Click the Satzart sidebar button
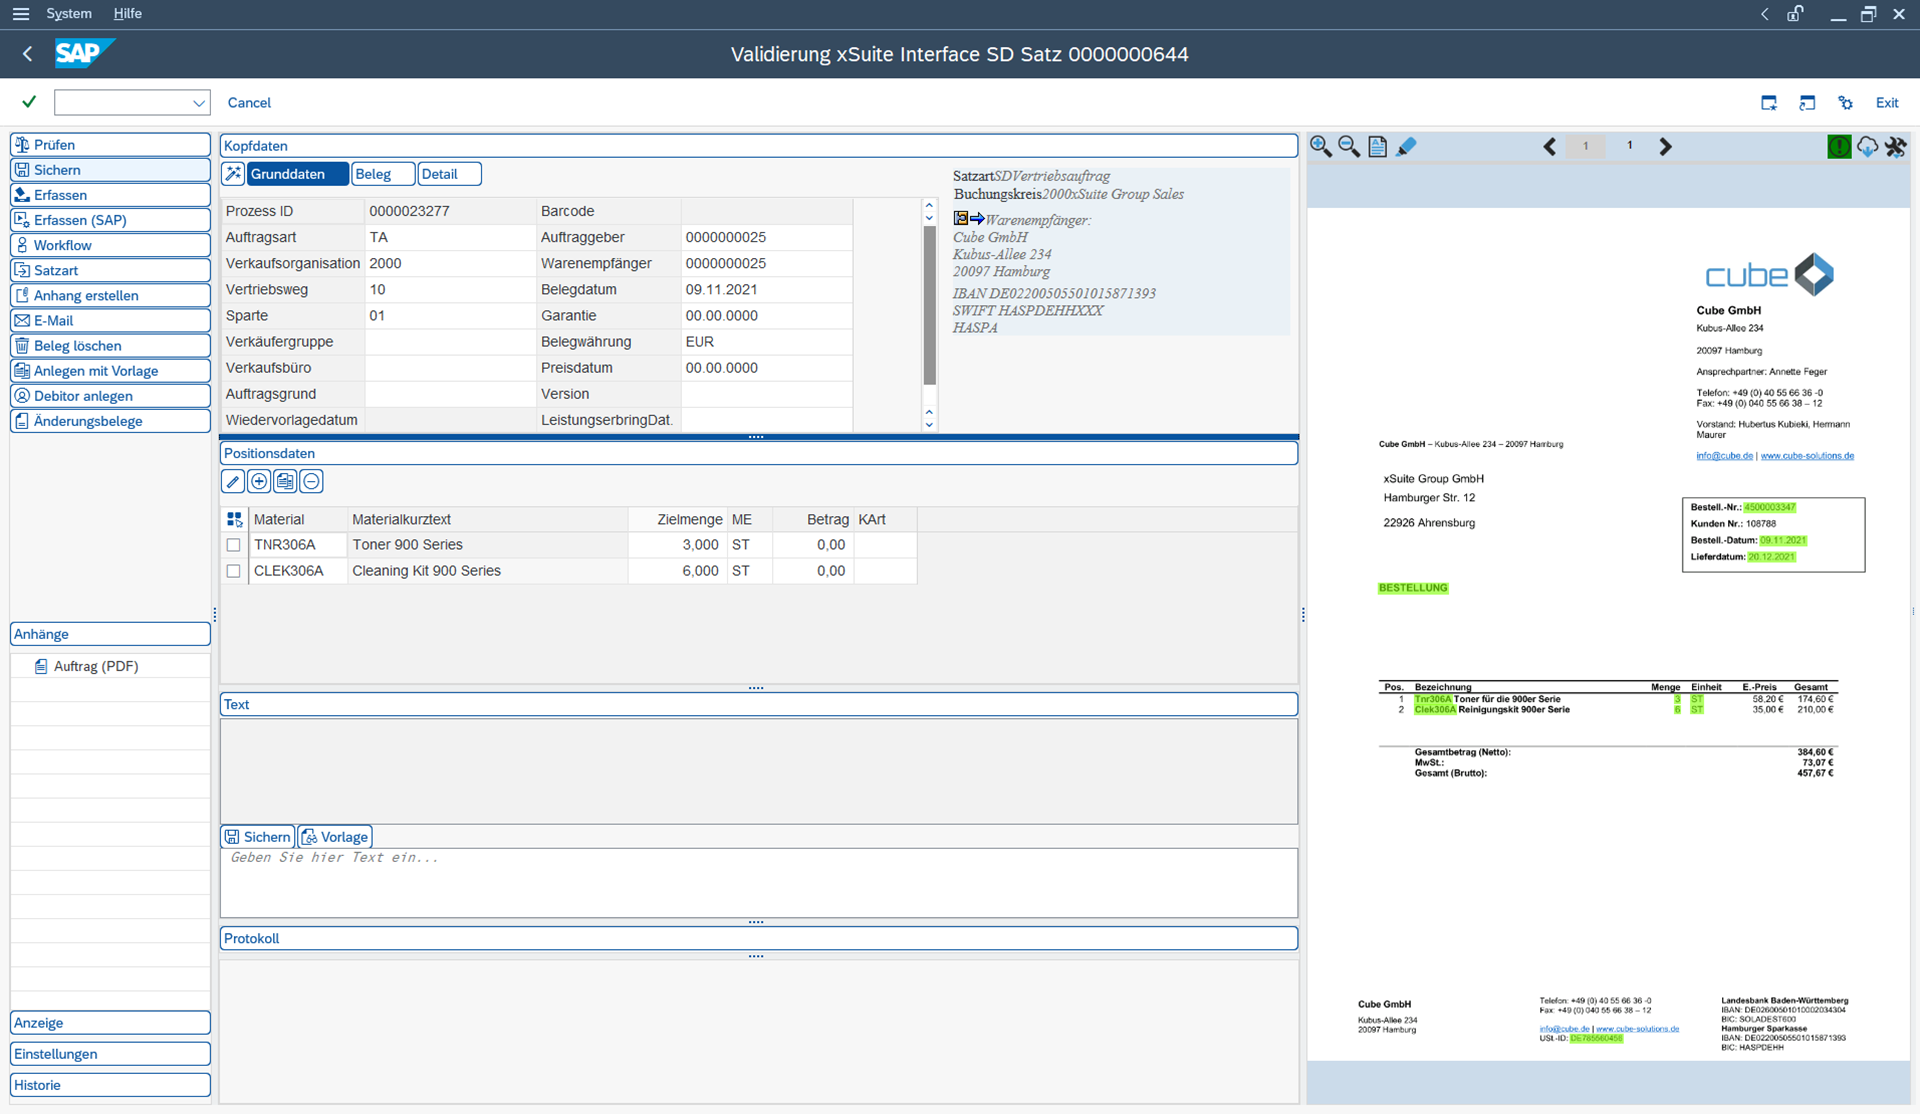The width and height of the screenshot is (1920, 1114). point(110,271)
